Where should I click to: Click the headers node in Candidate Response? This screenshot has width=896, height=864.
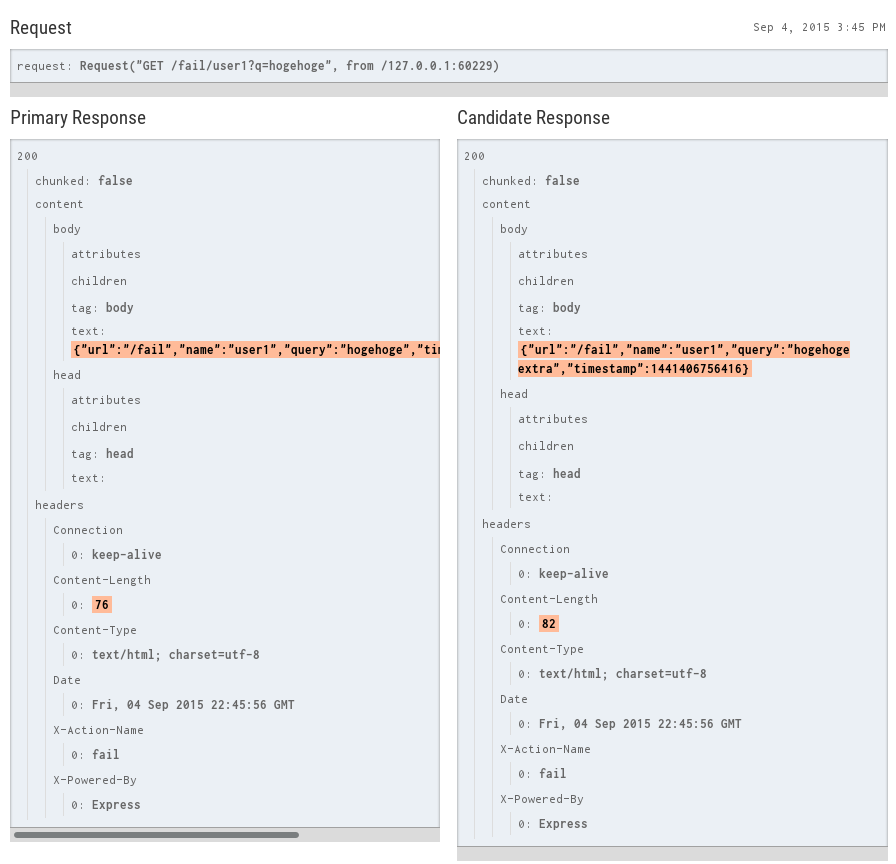[506, 523]
